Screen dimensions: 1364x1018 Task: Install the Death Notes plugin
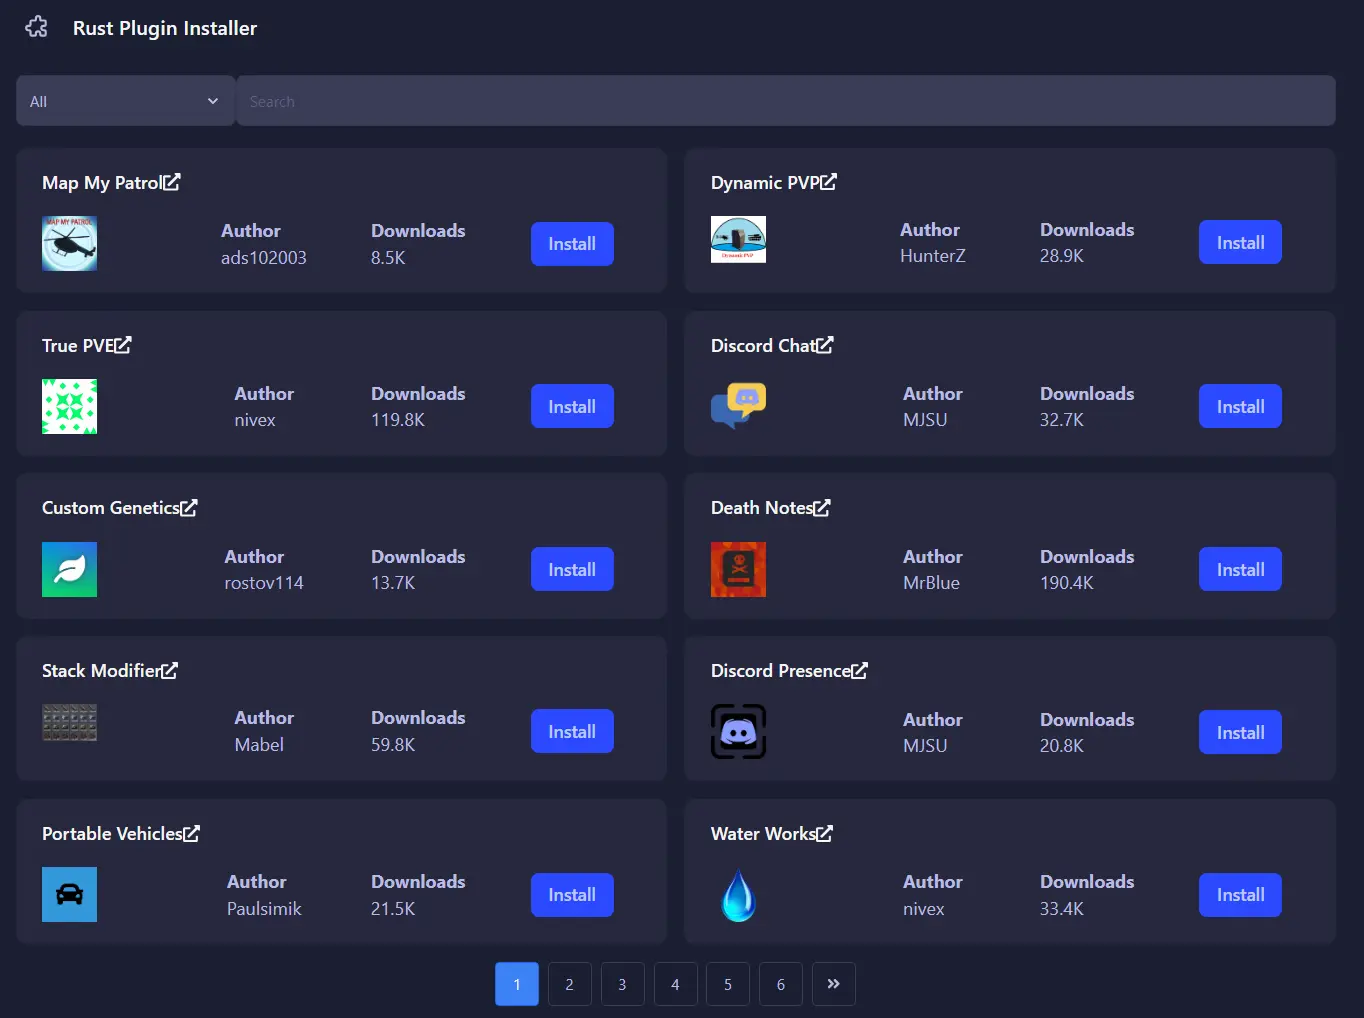point(1239,568)
